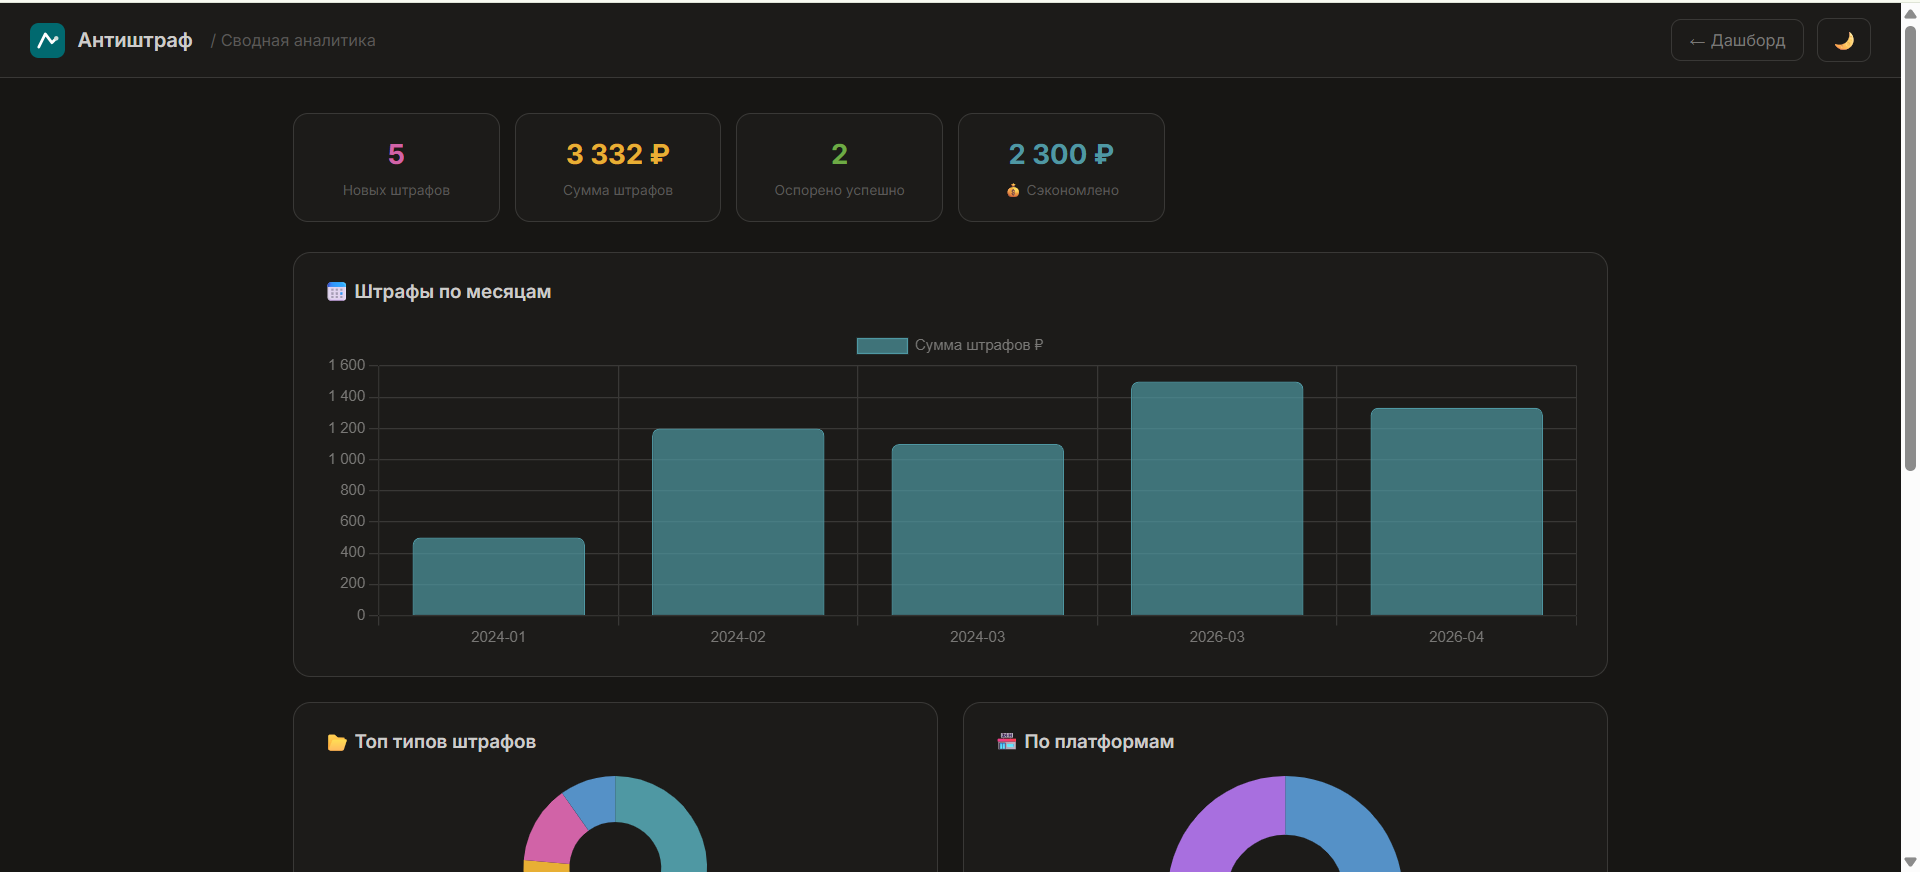Click the Новых штрафов card showing 5

tap(396, 167)
